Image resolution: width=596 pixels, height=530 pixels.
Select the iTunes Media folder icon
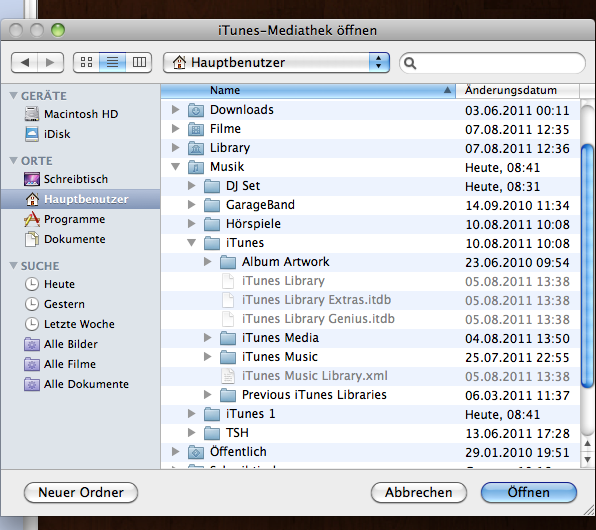pos(228,338)
